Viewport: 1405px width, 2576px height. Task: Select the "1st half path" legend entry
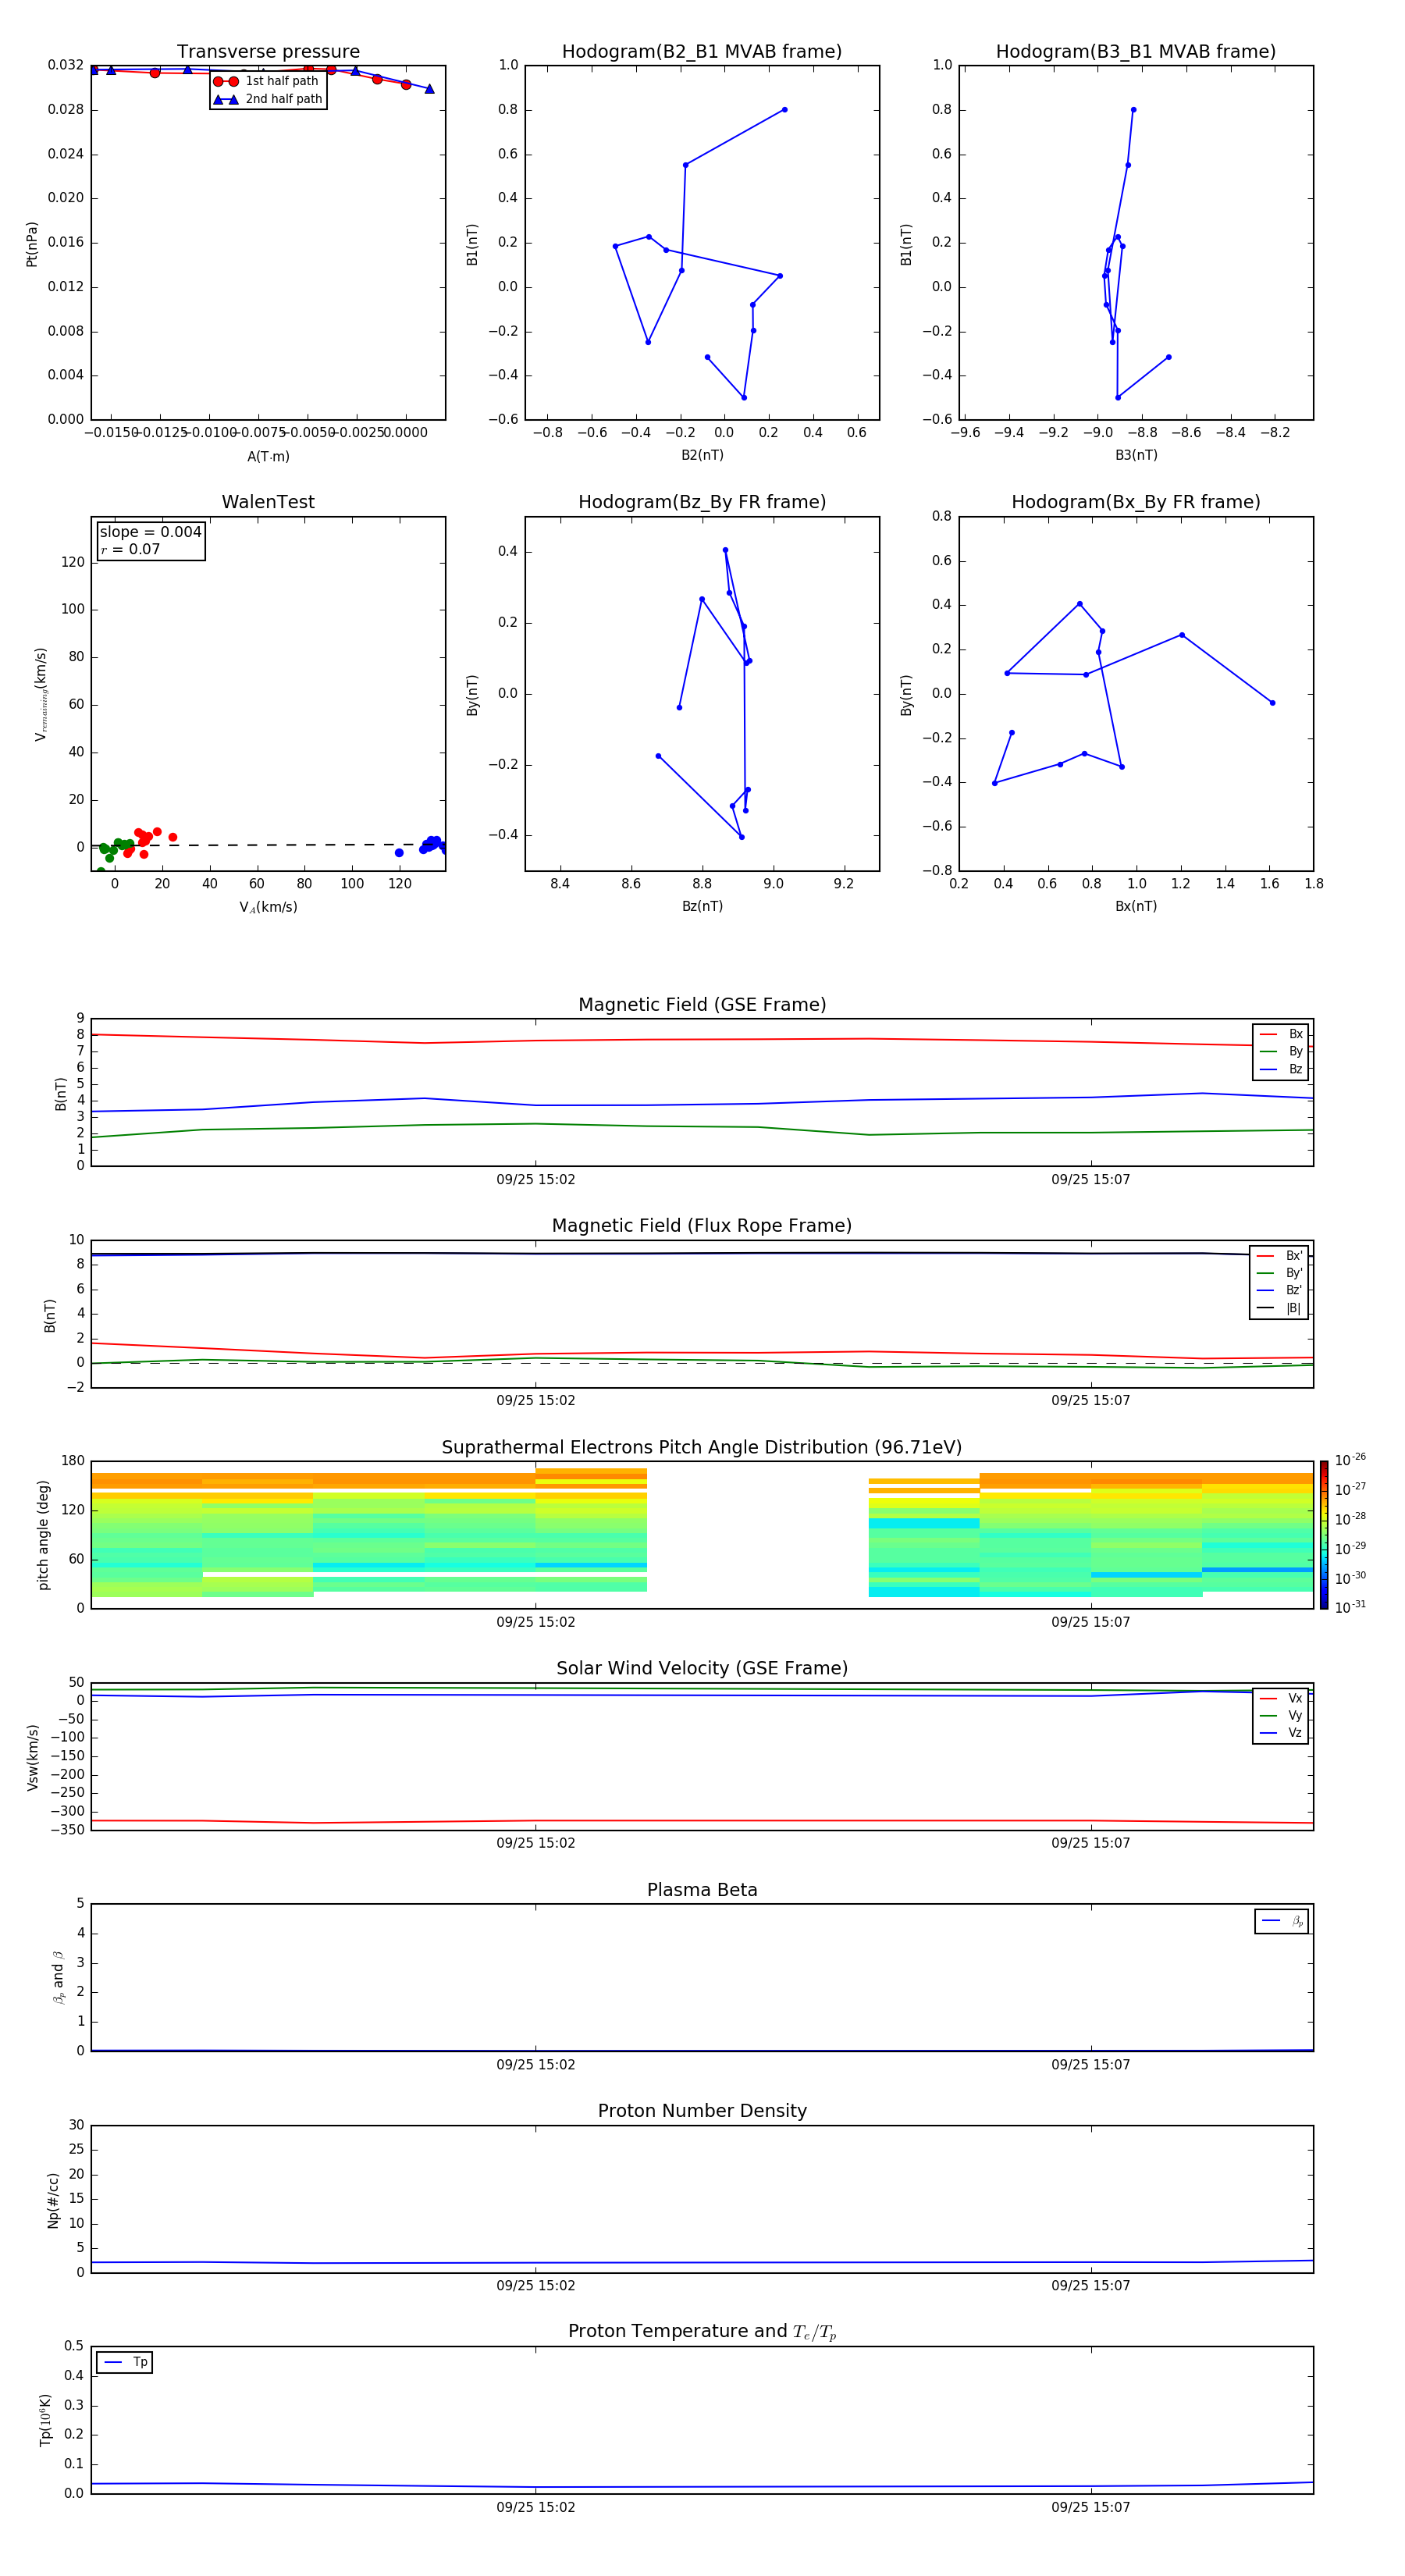pyautogui.click(x=266, y=81)
